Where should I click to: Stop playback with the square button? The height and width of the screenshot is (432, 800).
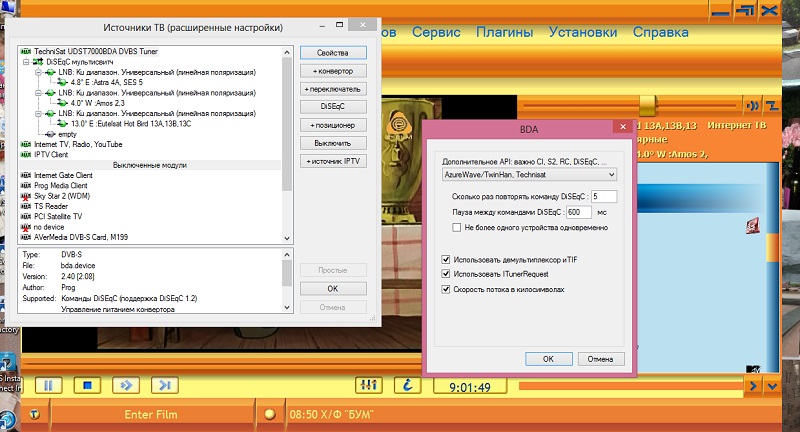87,385
